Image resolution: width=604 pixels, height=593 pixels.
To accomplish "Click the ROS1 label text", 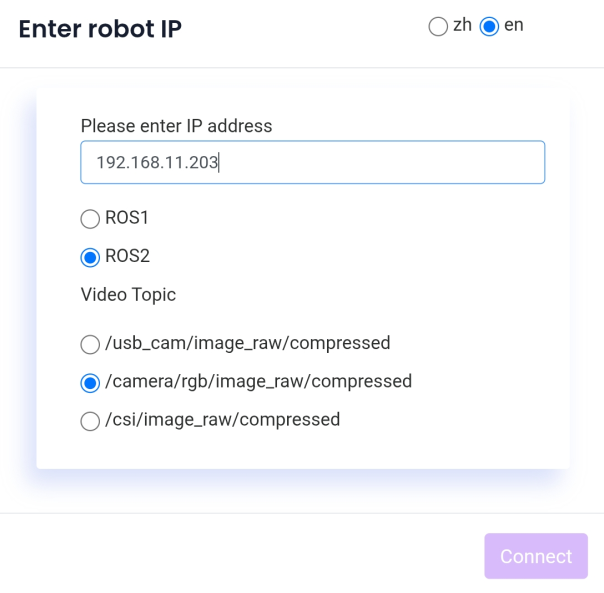I will click(x=127, y=218).
